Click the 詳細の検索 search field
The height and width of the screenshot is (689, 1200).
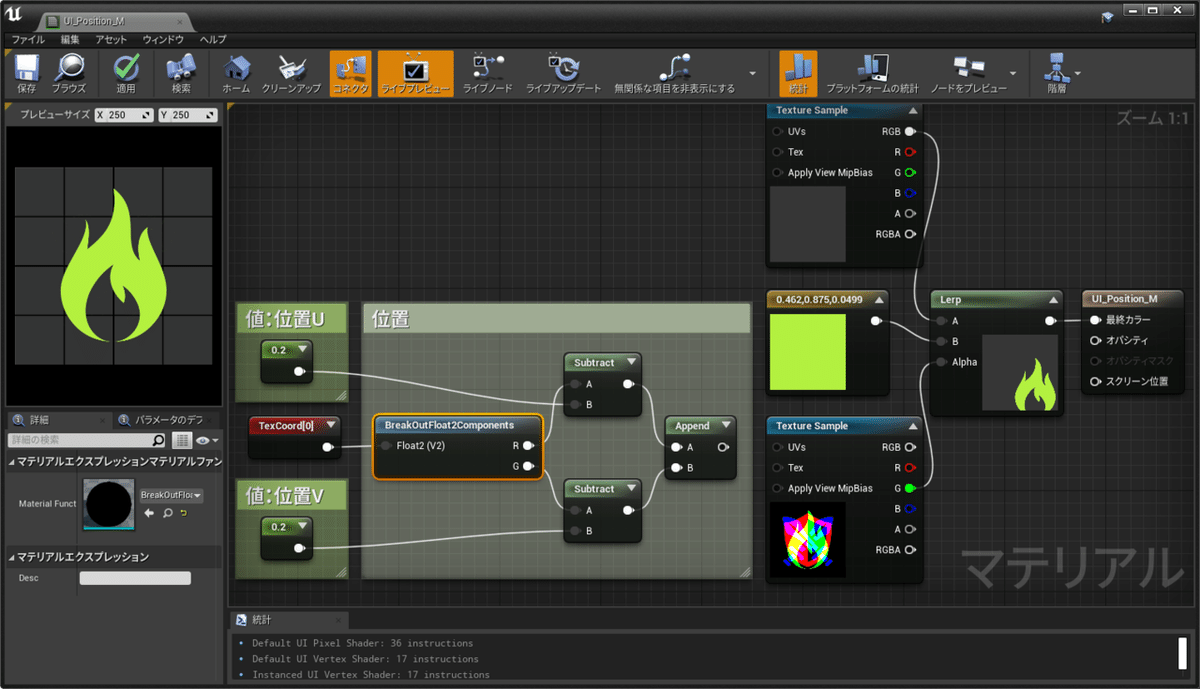coord(87,440)
